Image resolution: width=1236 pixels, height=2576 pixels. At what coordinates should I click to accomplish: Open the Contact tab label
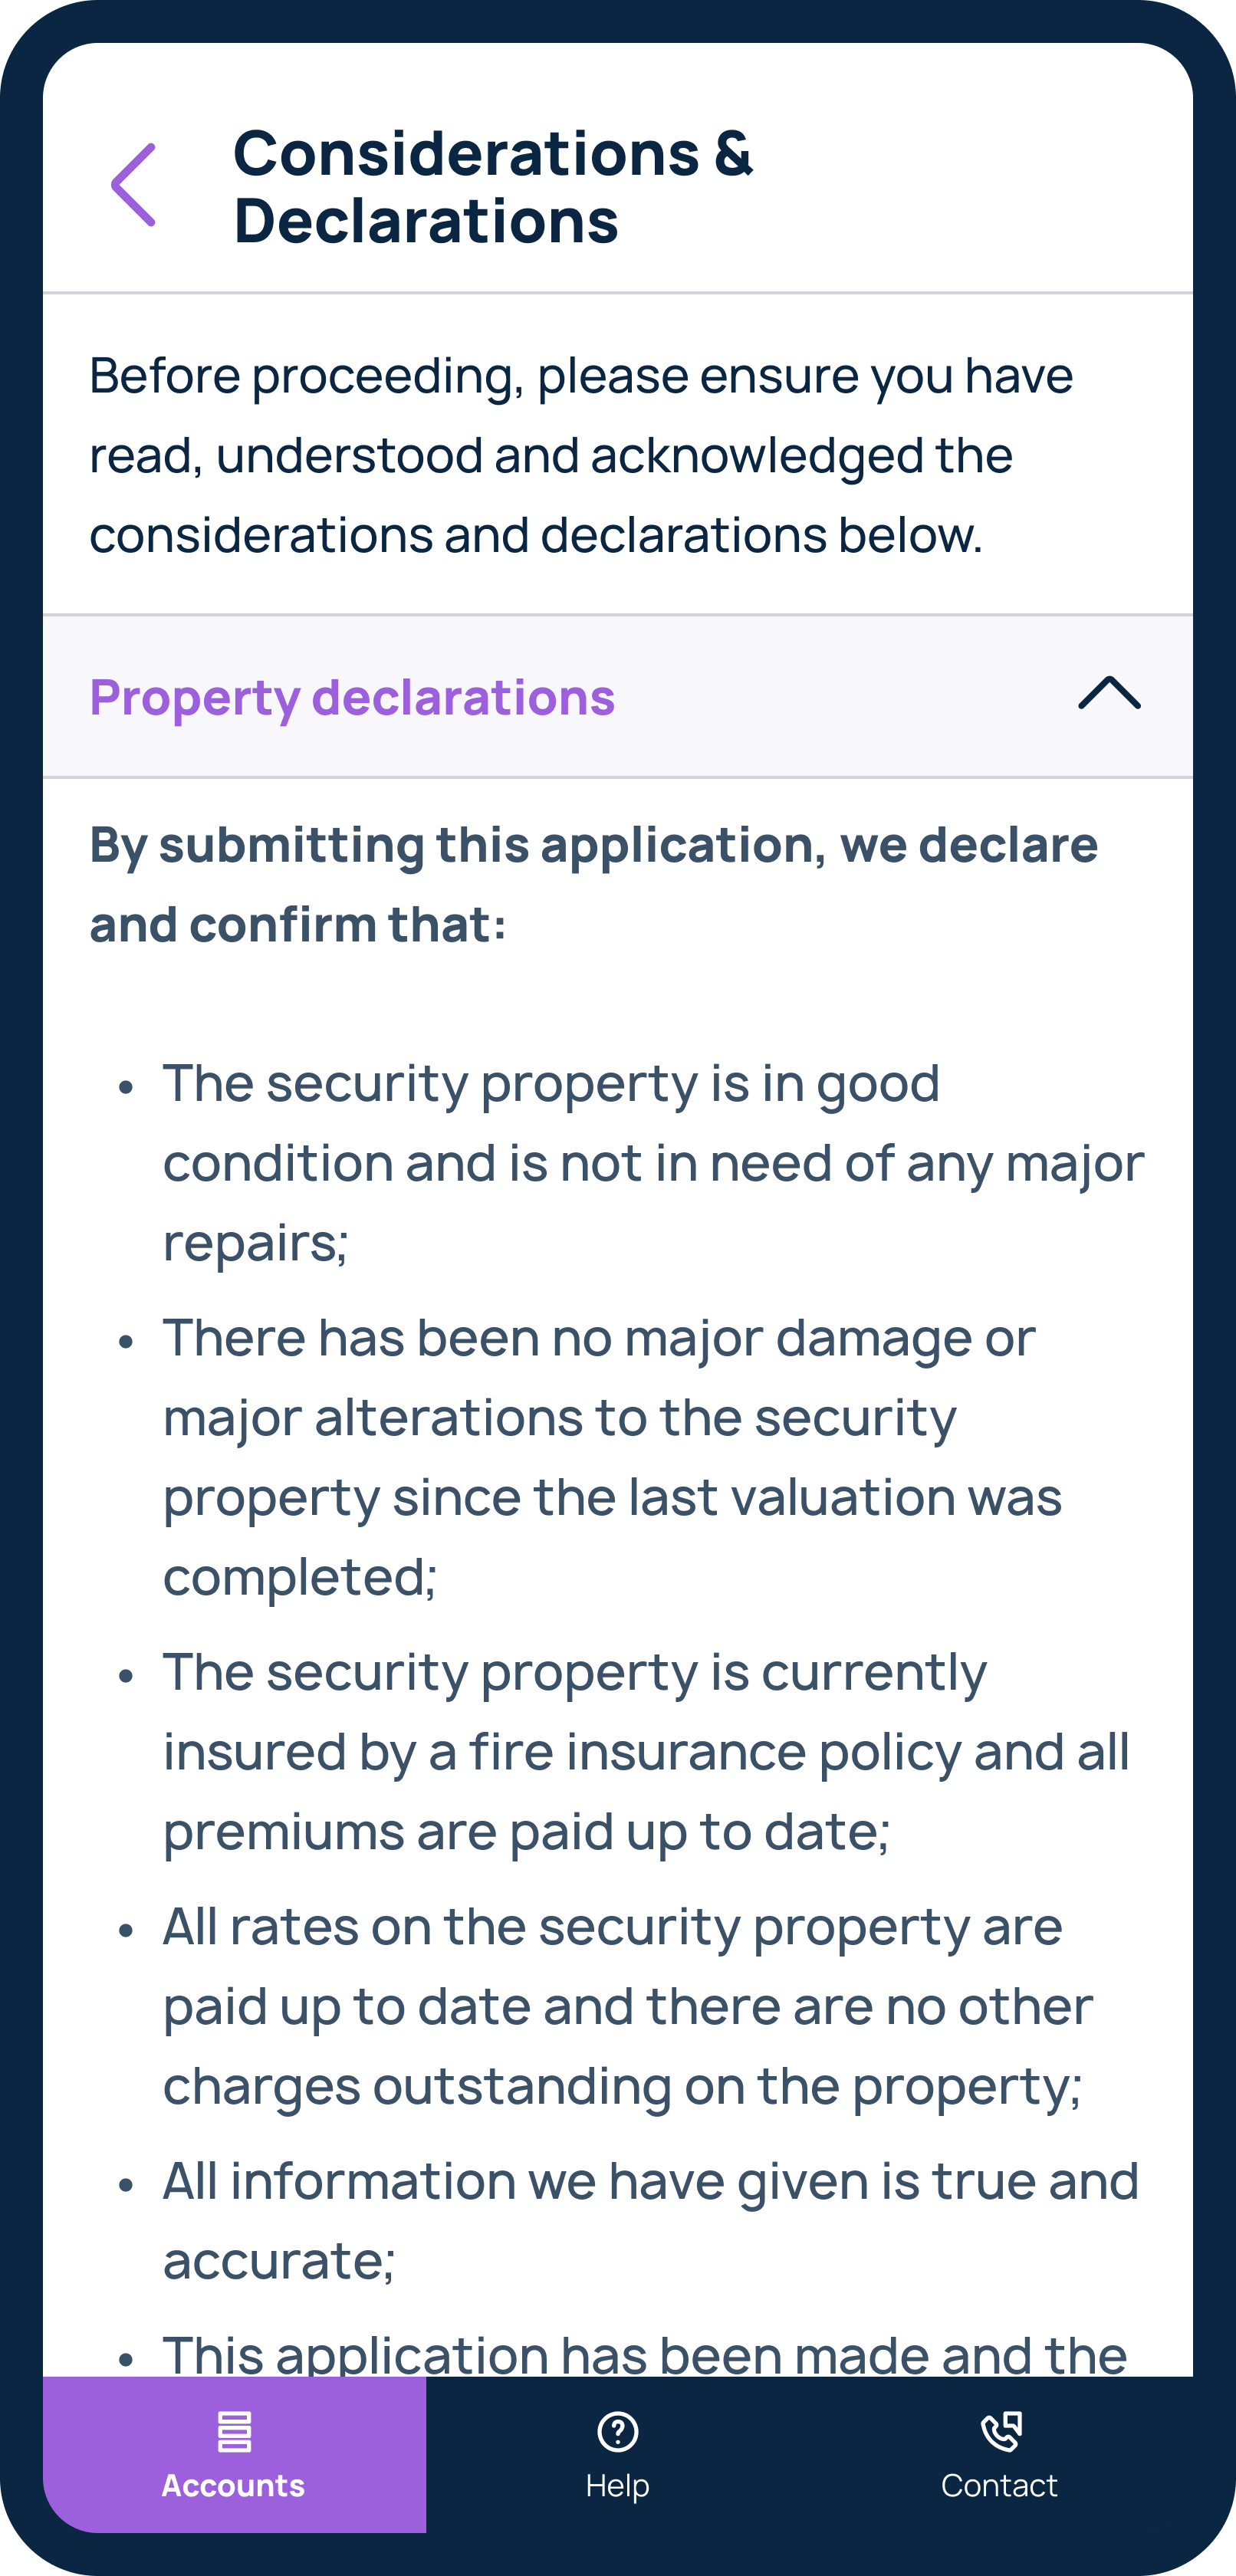1000,2486
